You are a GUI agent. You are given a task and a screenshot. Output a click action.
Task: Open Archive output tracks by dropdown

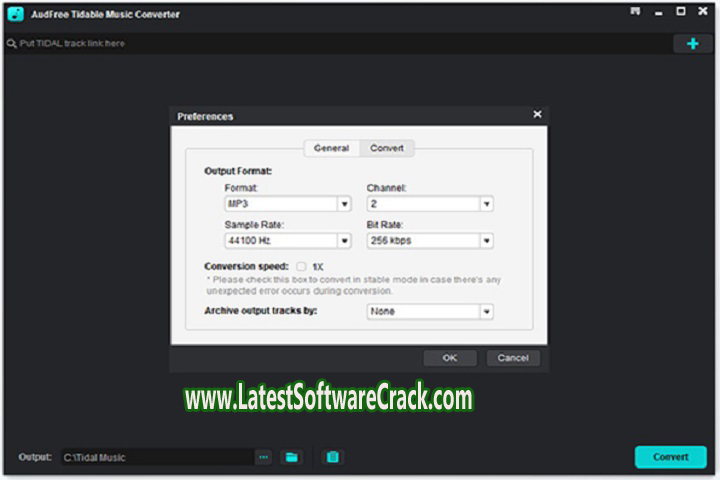[x=430, y=311]
